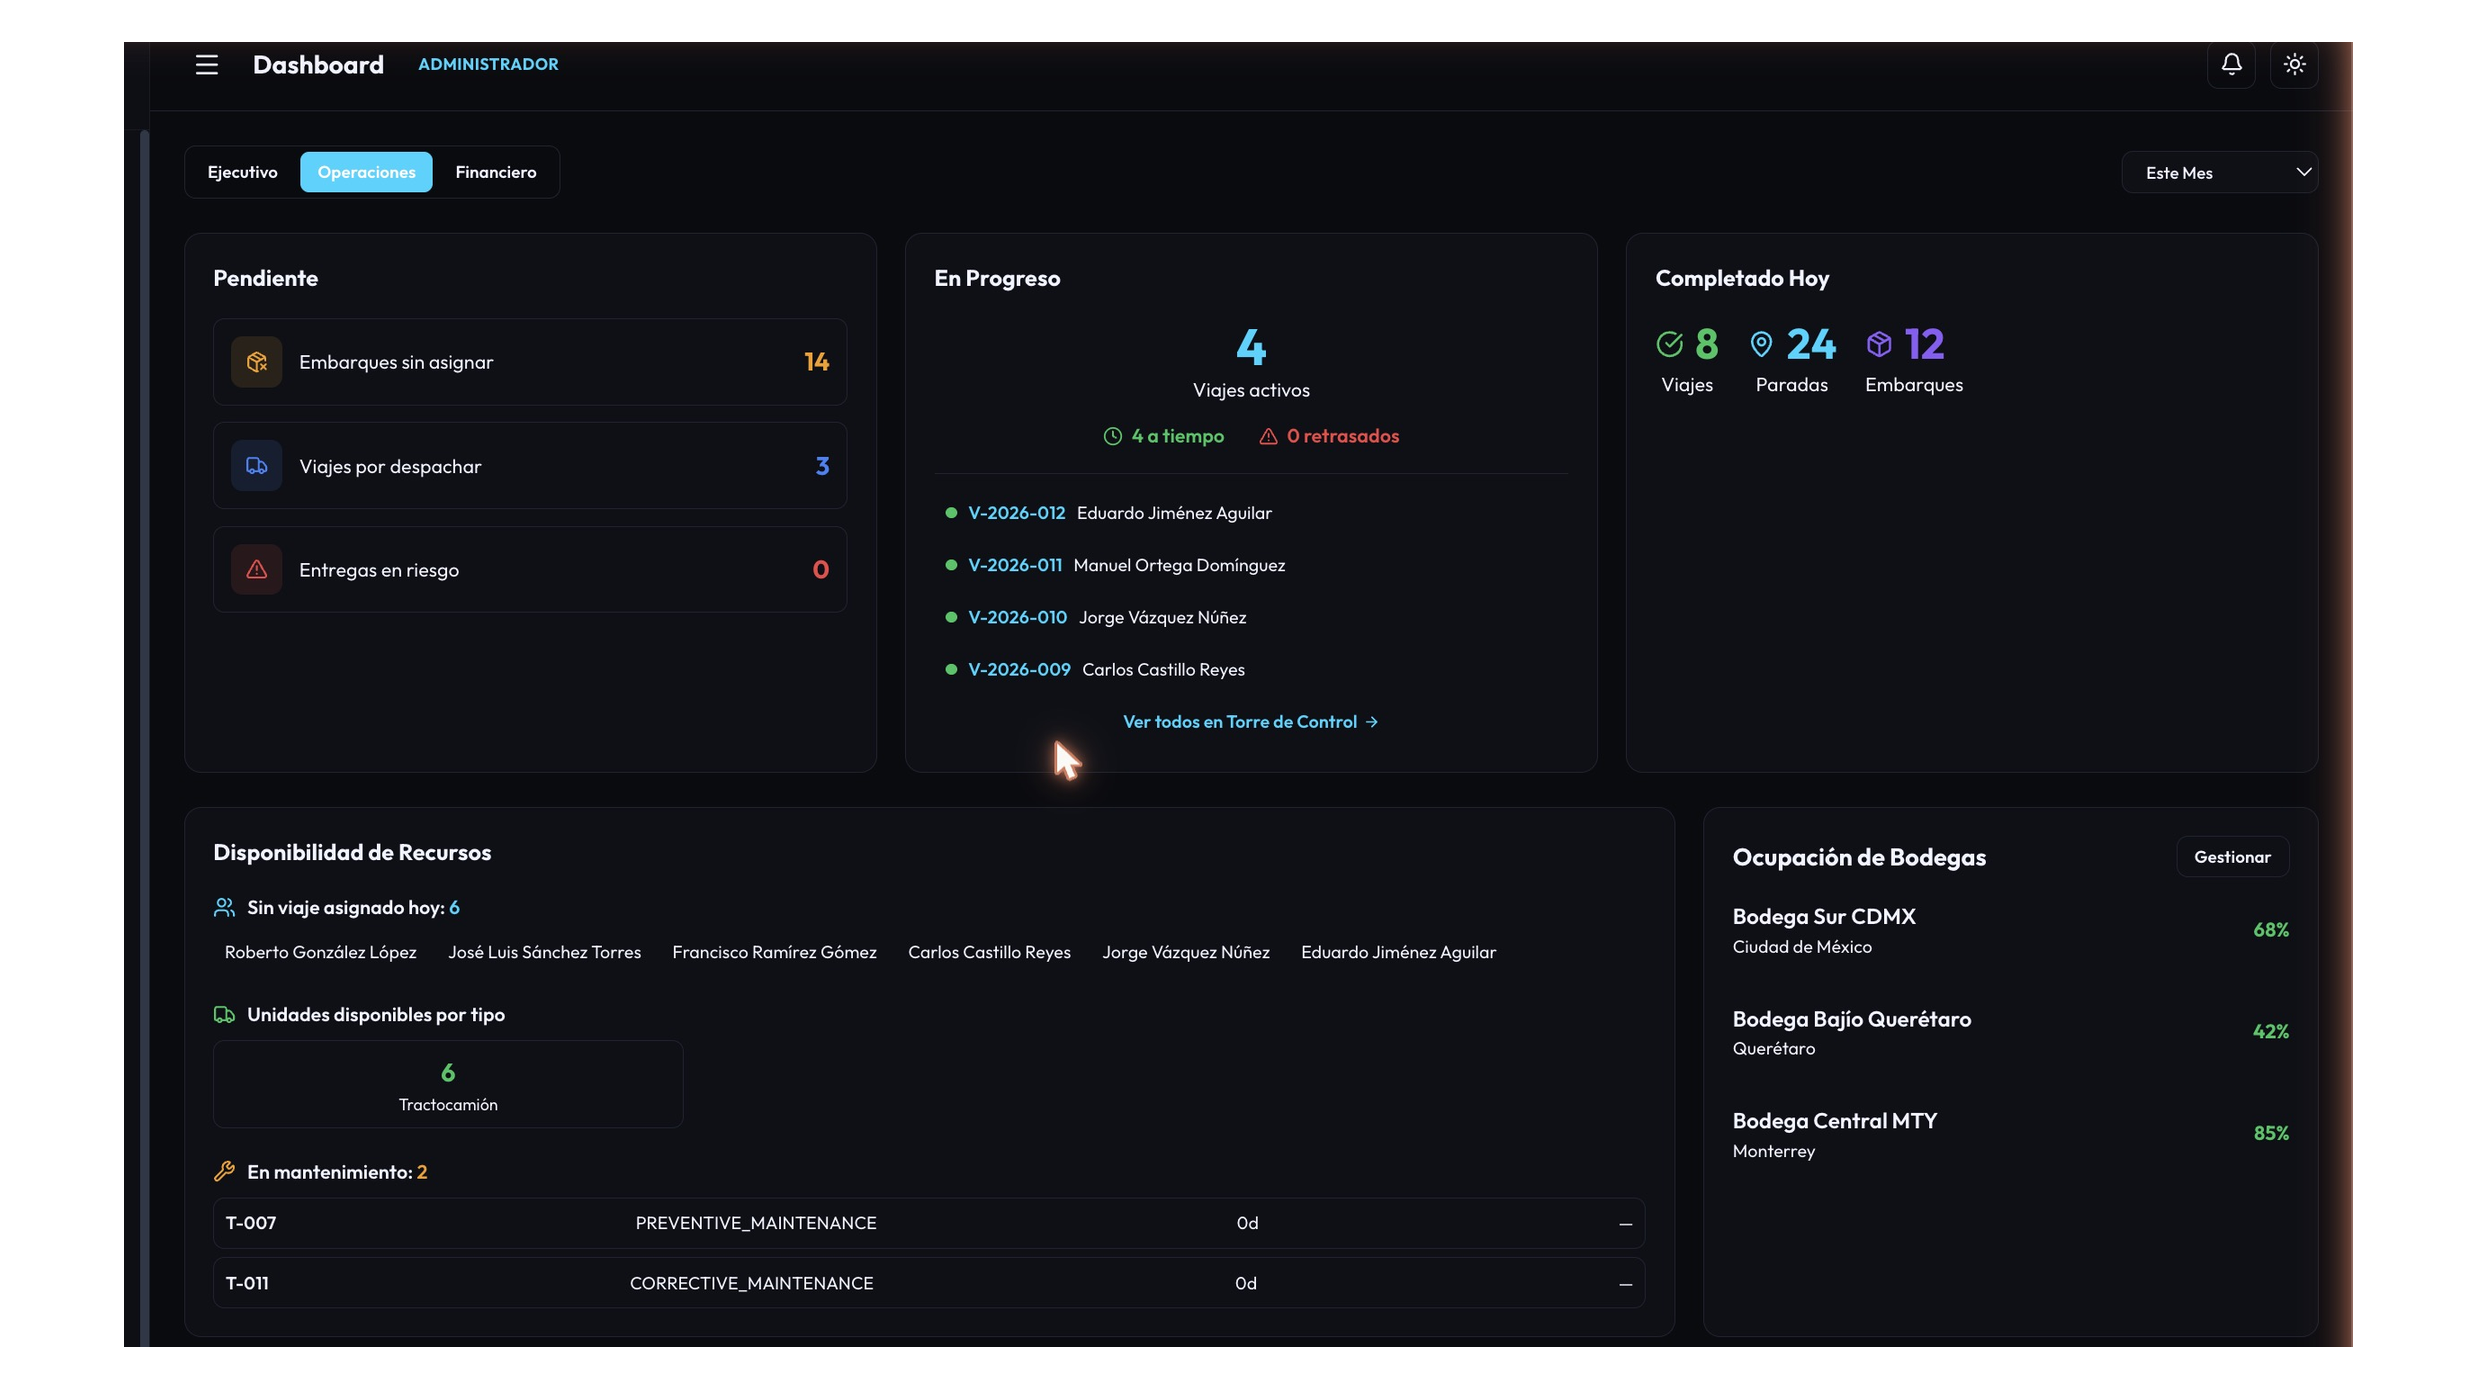This screenshot has width=2477, height=1388.
Task: Click Bodega Sur CDMX warehouse entry
Action: 2010,930
